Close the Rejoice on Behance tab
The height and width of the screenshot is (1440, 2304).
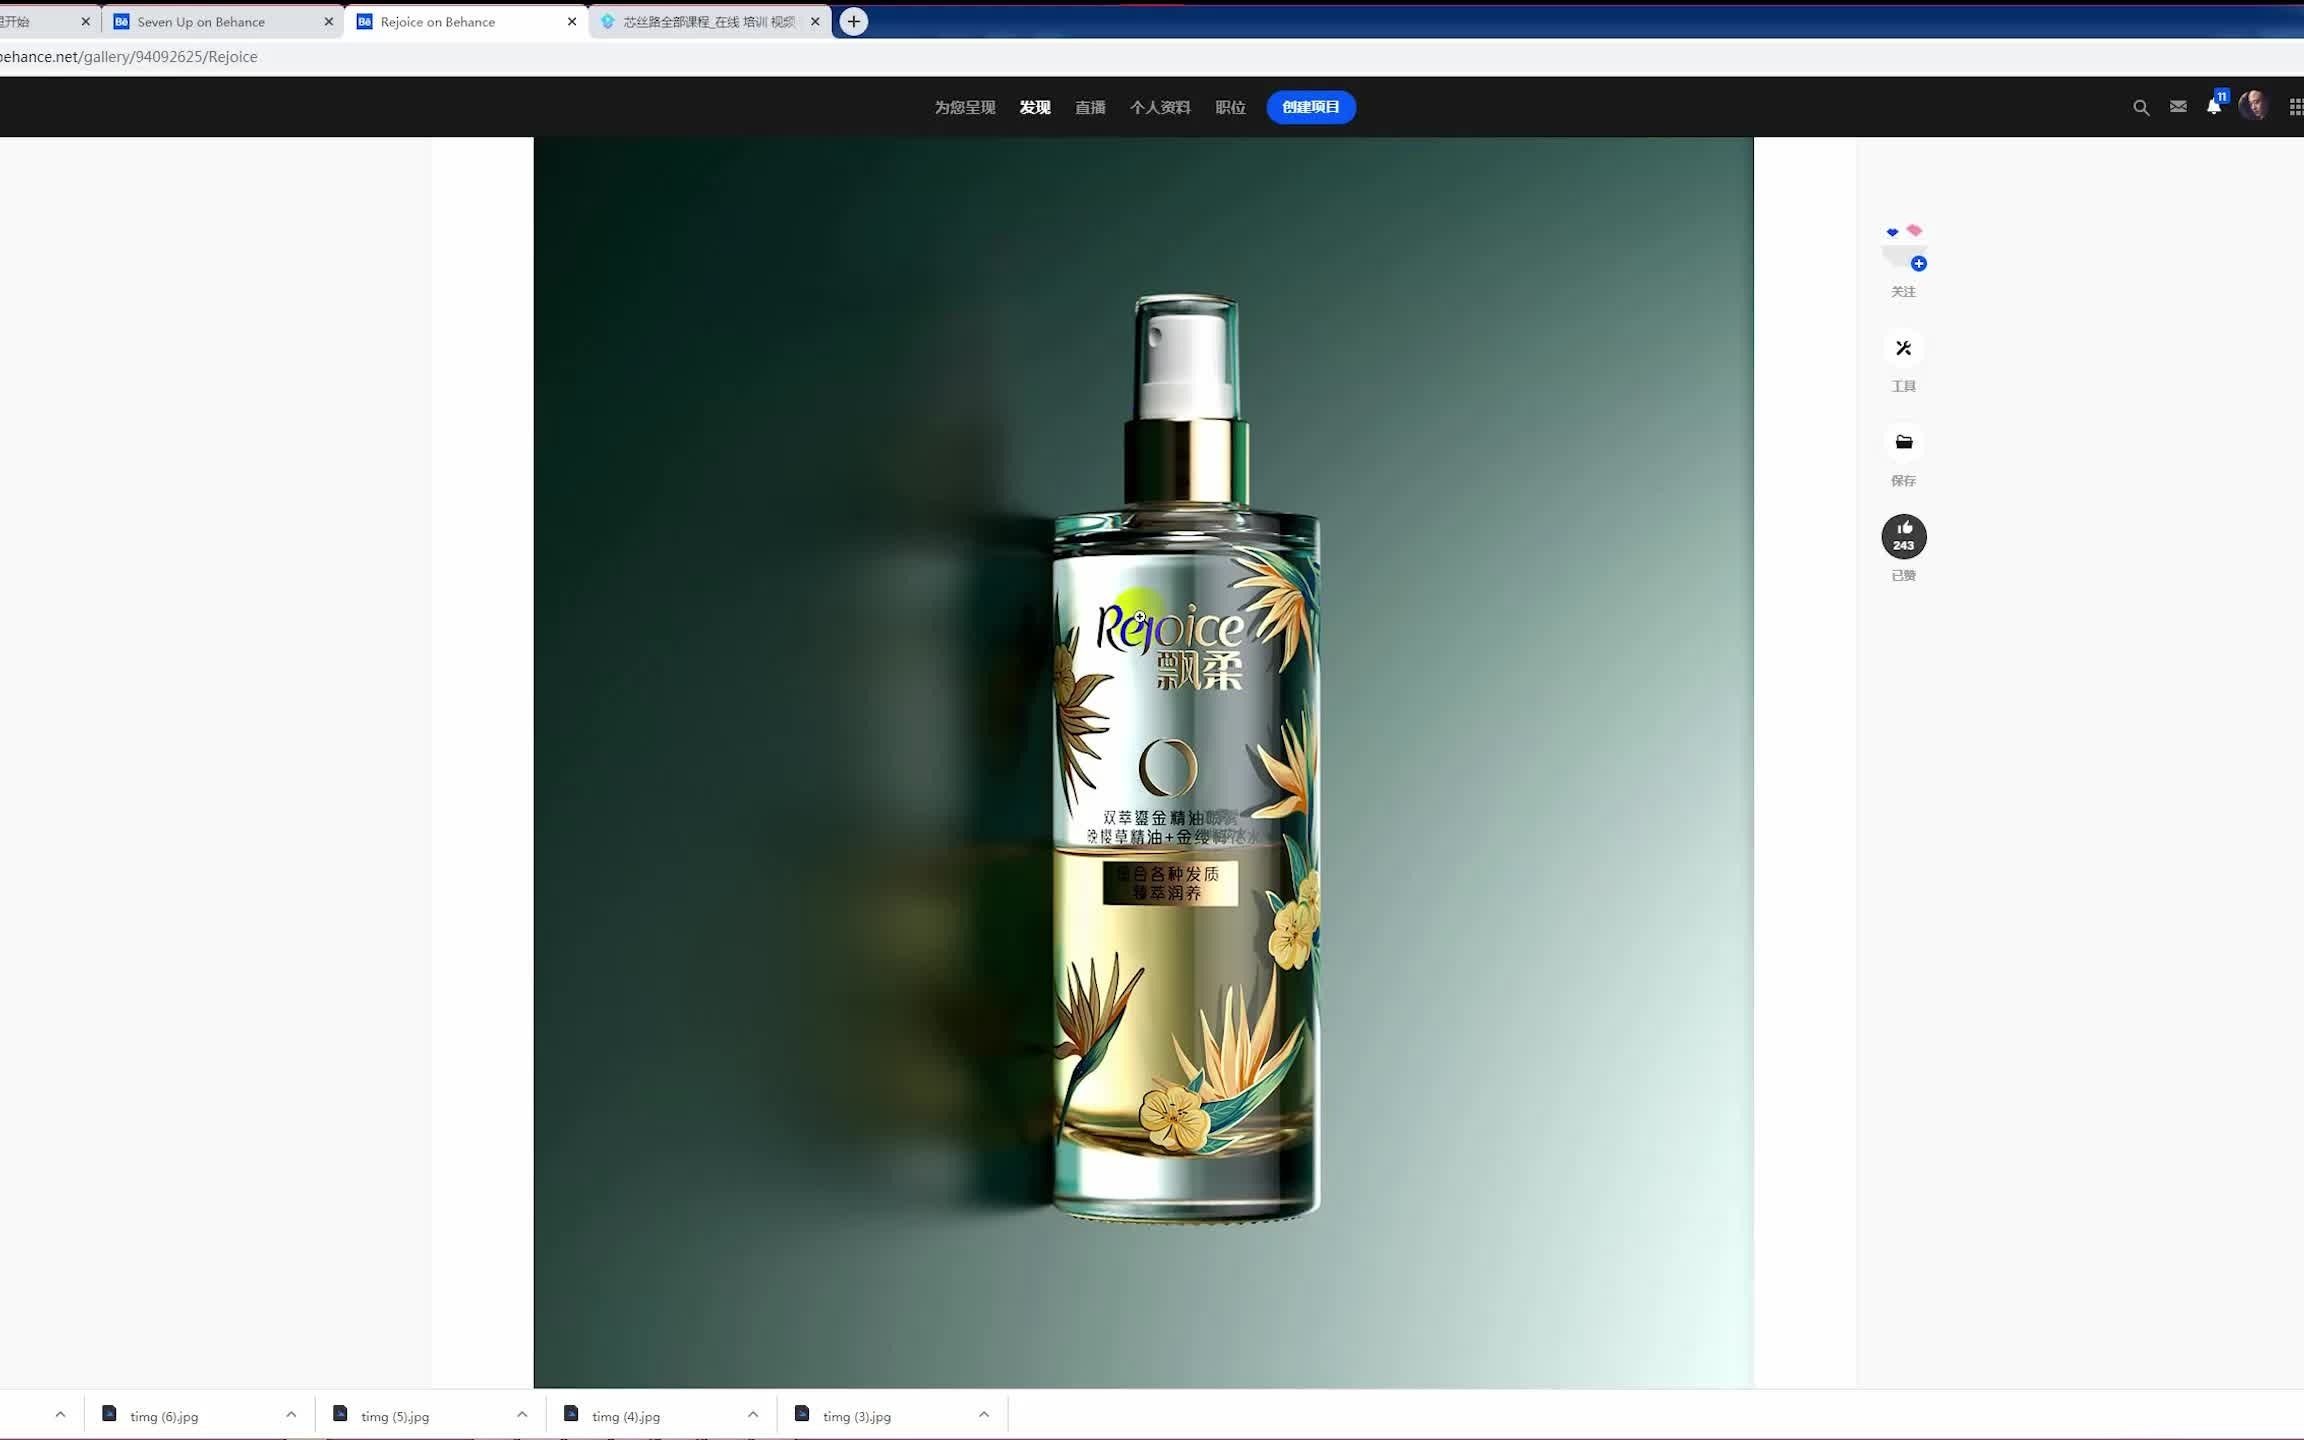pos(572,21)
